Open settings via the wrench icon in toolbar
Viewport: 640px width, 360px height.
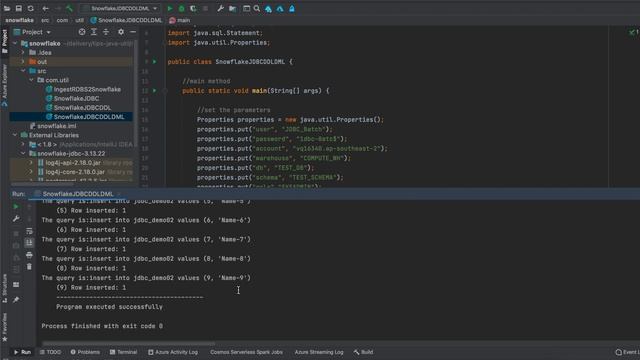(220, 8)
